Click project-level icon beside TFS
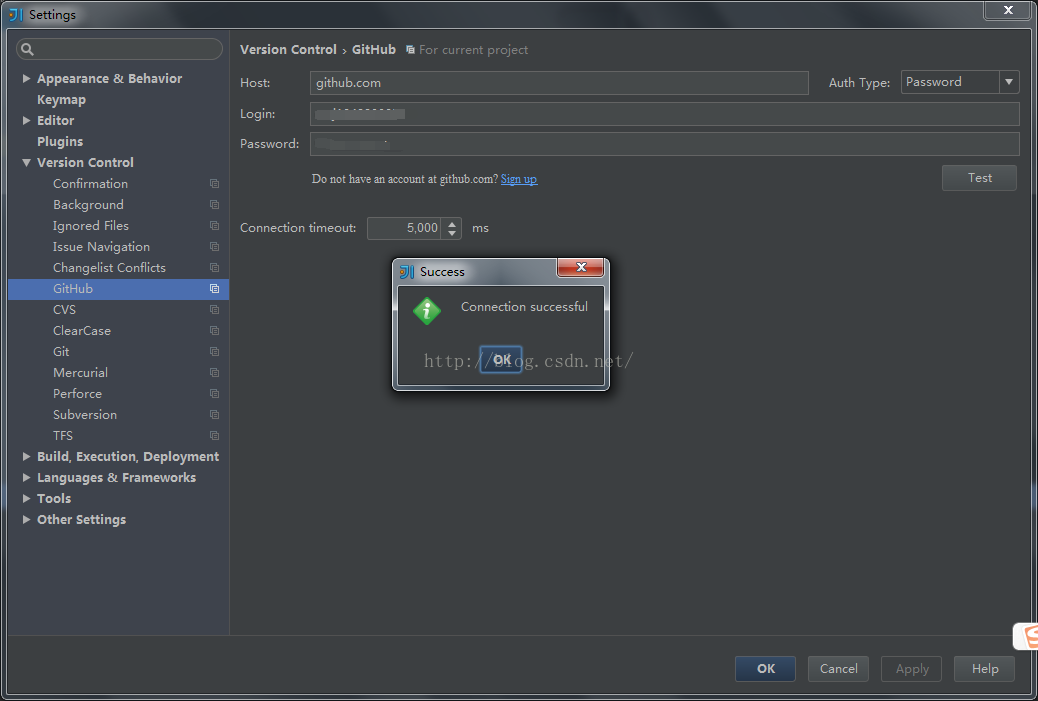This screenshot has width=1038, height=701. click(214, 436)
